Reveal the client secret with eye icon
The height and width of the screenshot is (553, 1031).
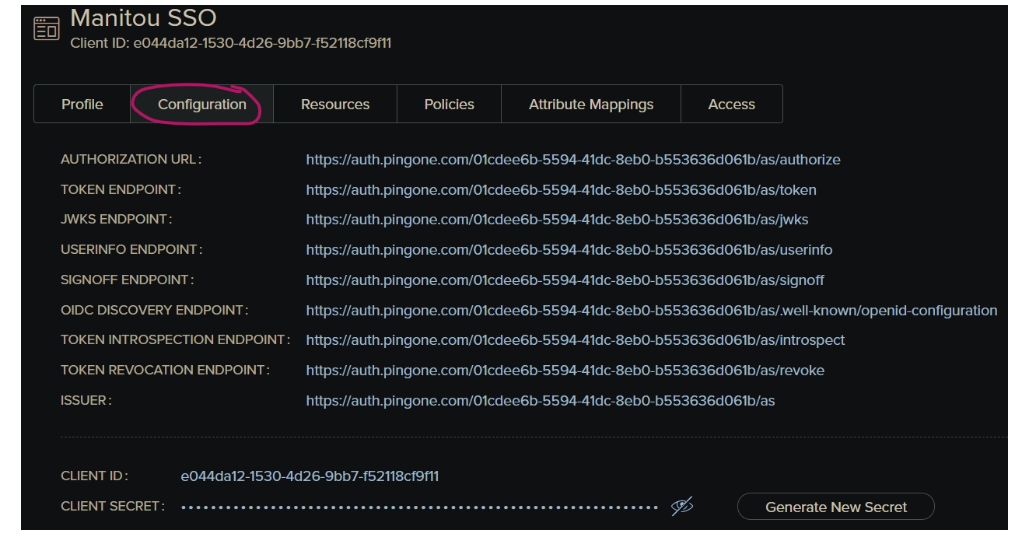click(682, 506)
